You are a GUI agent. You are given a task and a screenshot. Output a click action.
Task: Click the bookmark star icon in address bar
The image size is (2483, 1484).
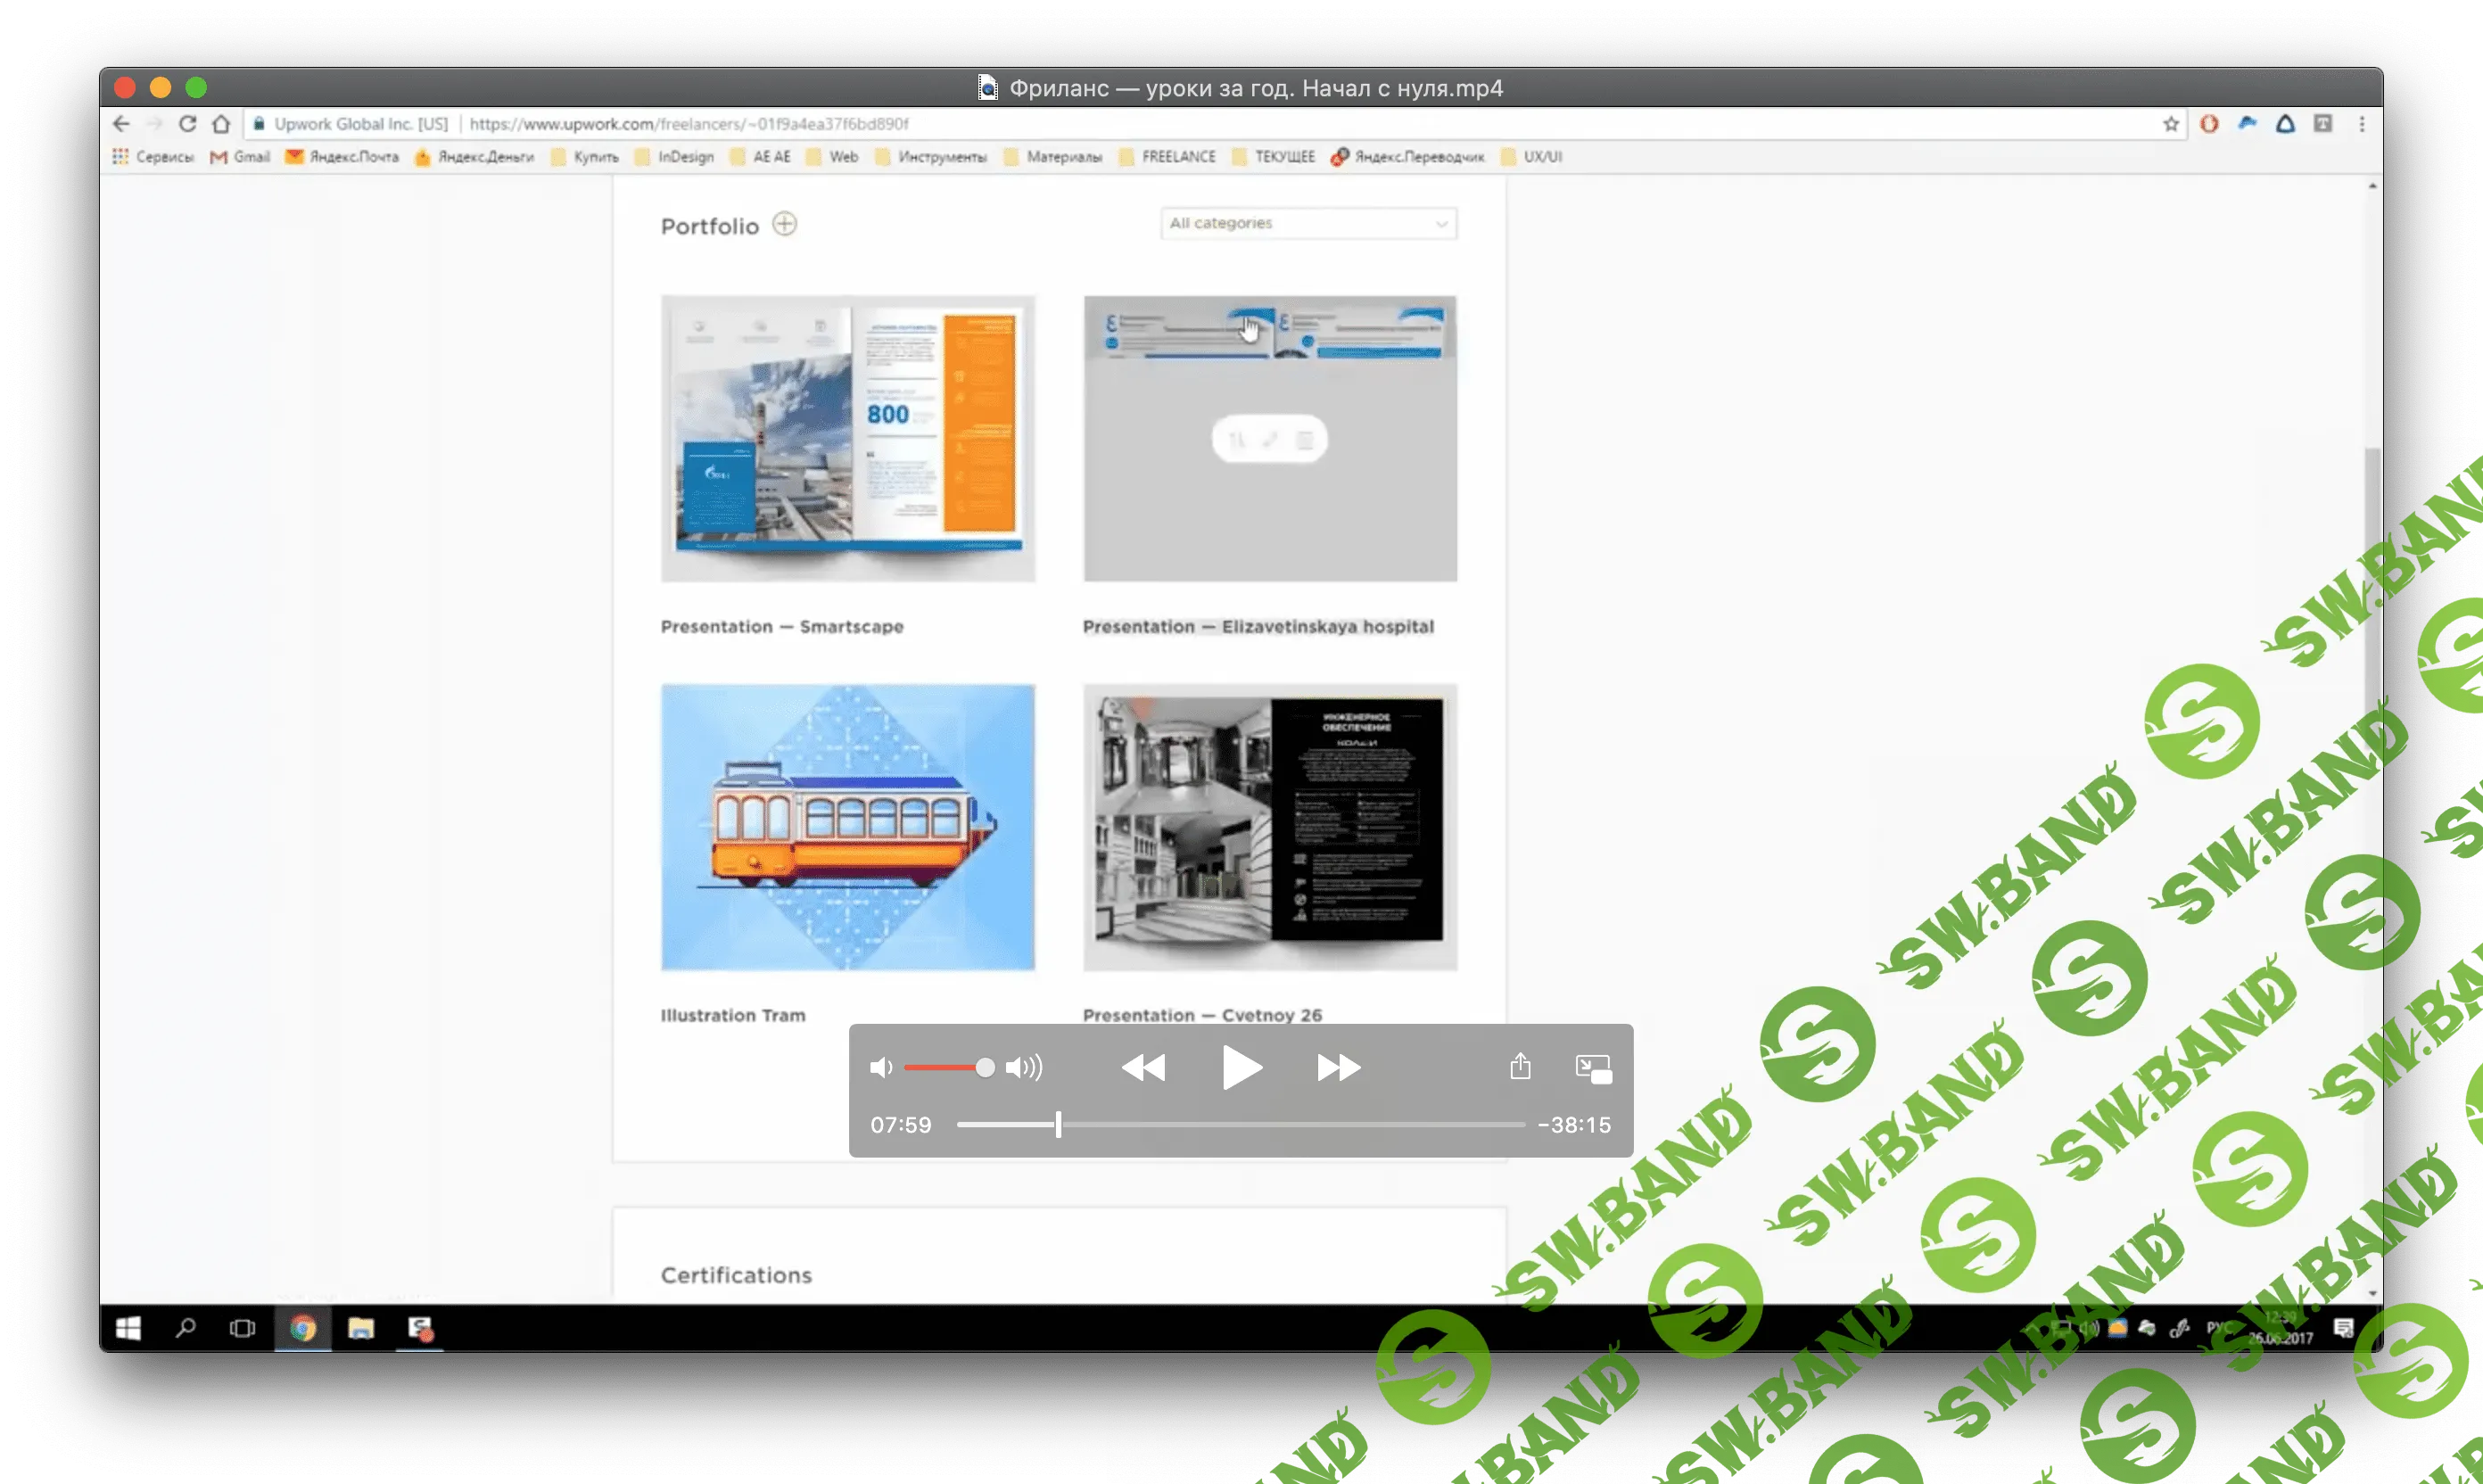point(2171,124)
